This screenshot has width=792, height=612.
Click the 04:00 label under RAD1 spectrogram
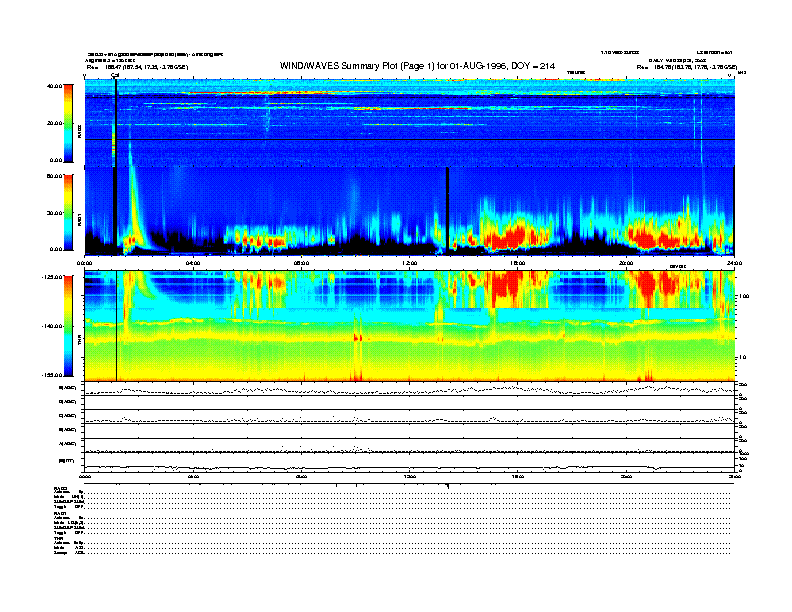pyautogui.click(x=193, y=263)
